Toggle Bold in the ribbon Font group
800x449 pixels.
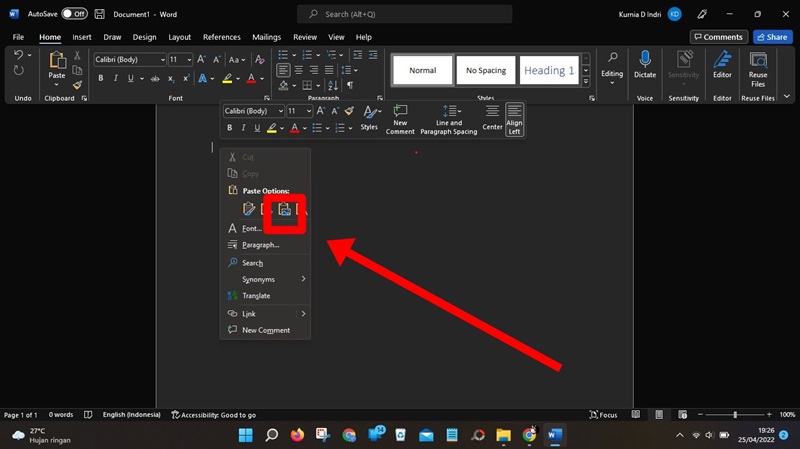[101, 78]
